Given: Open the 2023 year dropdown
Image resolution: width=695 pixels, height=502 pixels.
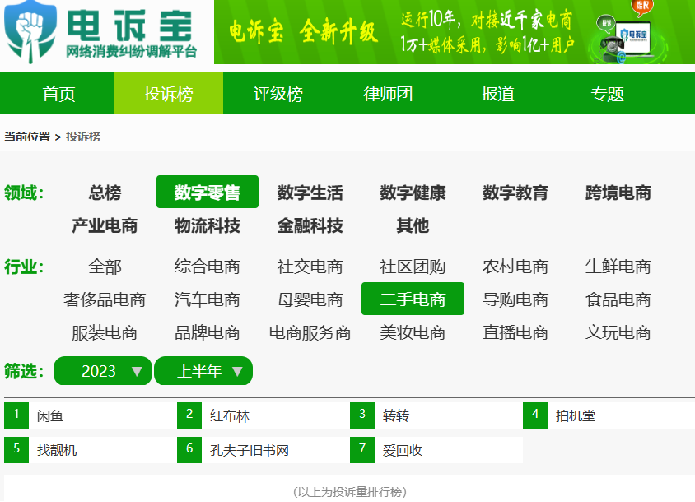Looking at the screenshot, I should [103, 371].
